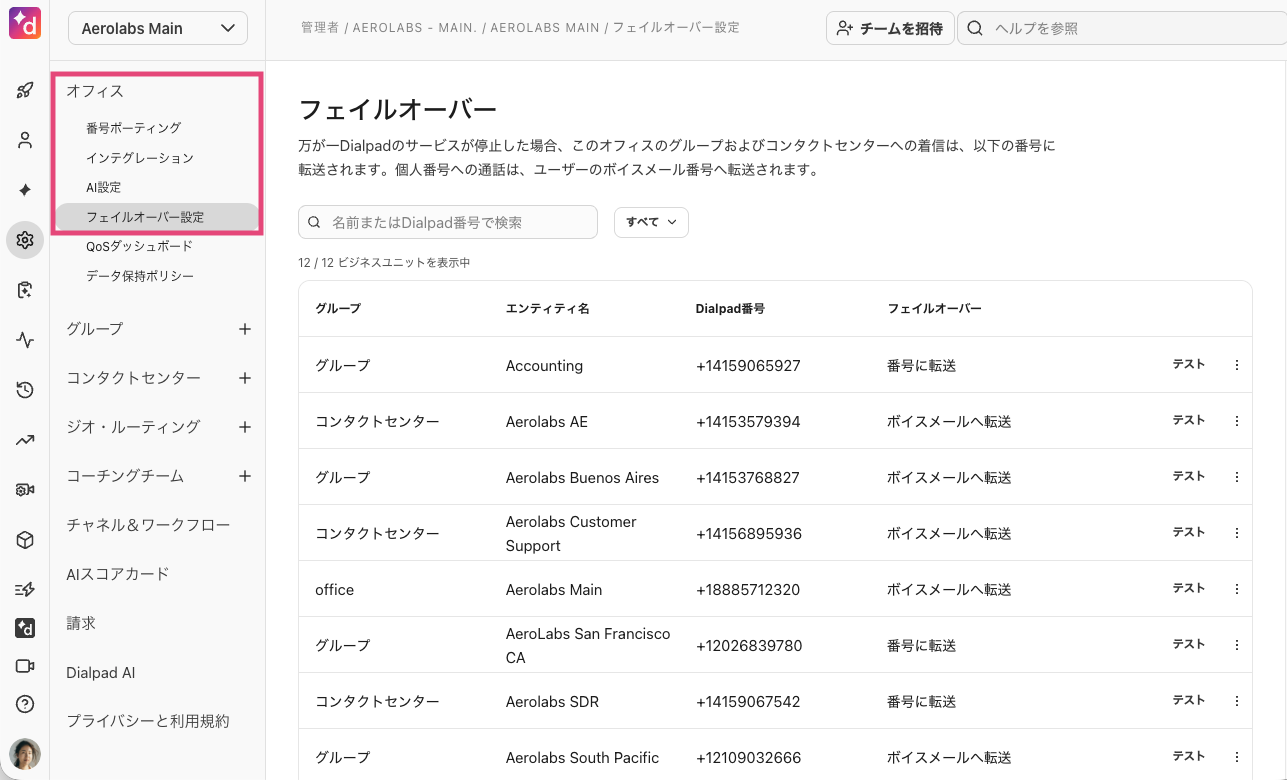Expand the グループ section

tap(95, 329)
